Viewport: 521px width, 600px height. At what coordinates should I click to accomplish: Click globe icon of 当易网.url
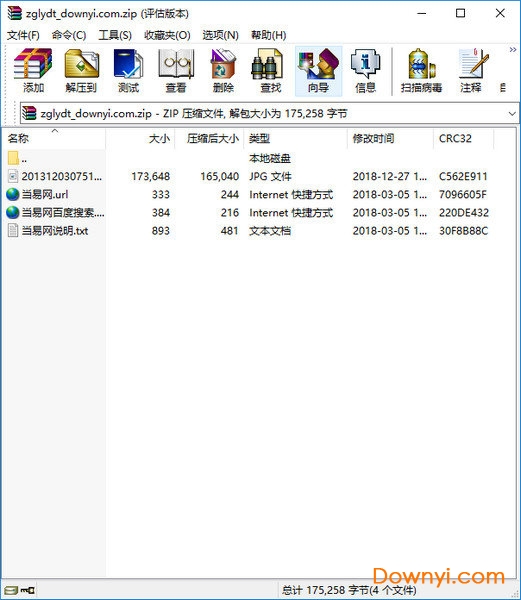13,194
